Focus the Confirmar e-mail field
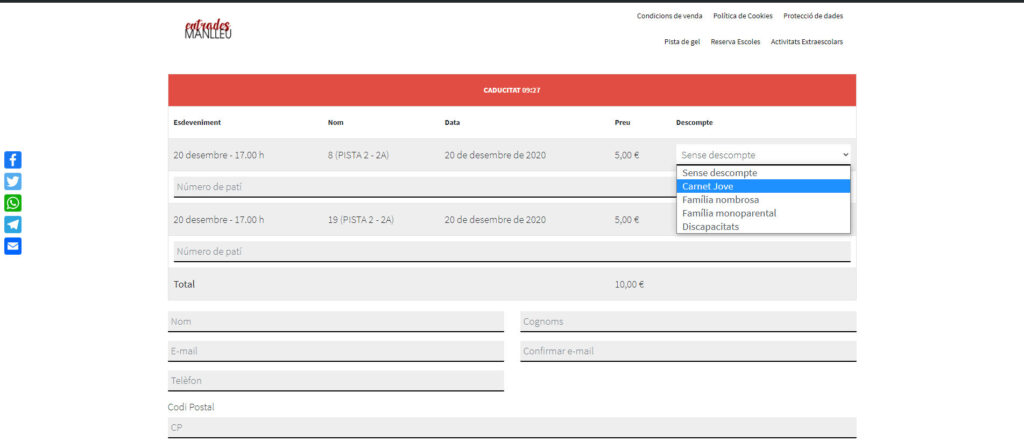This screenshot has width=1024, height=441. pos(688,351)
